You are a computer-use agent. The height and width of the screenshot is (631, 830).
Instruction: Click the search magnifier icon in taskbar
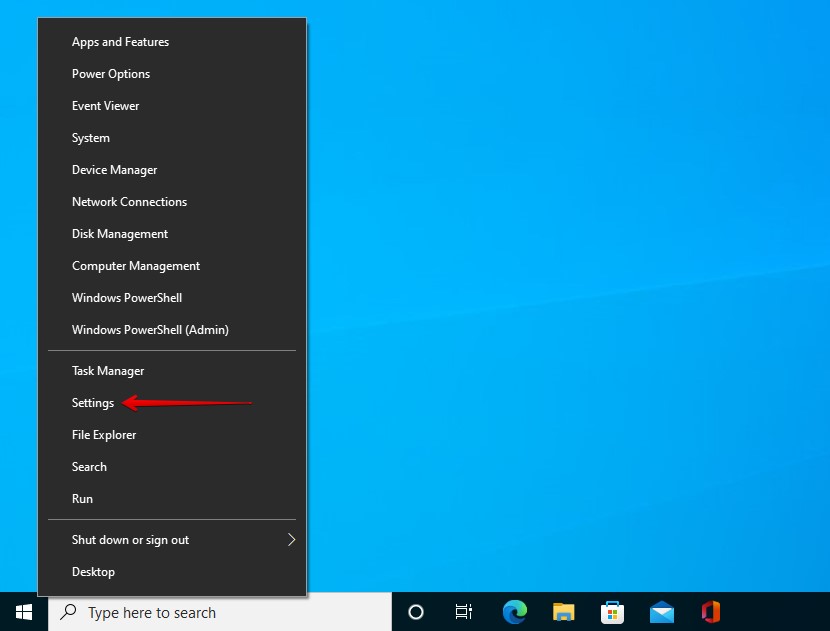pos(68,612)
